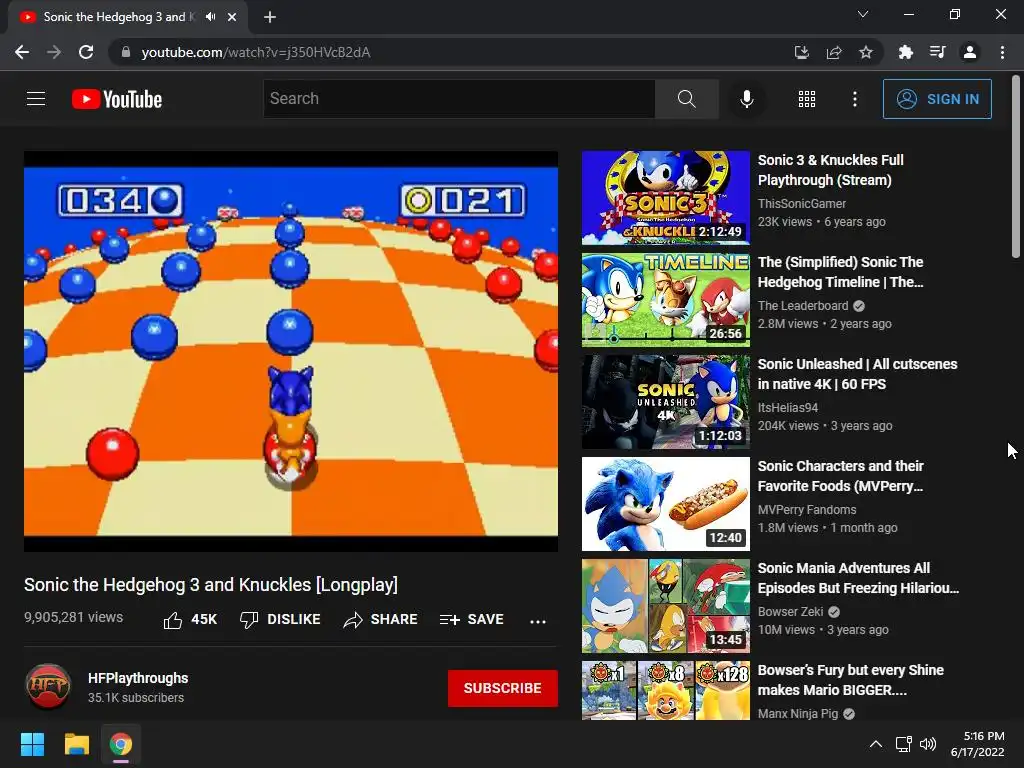1024x768 pixels.
Task: Open the HFPlaythroughs channel name link
Action: (x=138, y=678)
